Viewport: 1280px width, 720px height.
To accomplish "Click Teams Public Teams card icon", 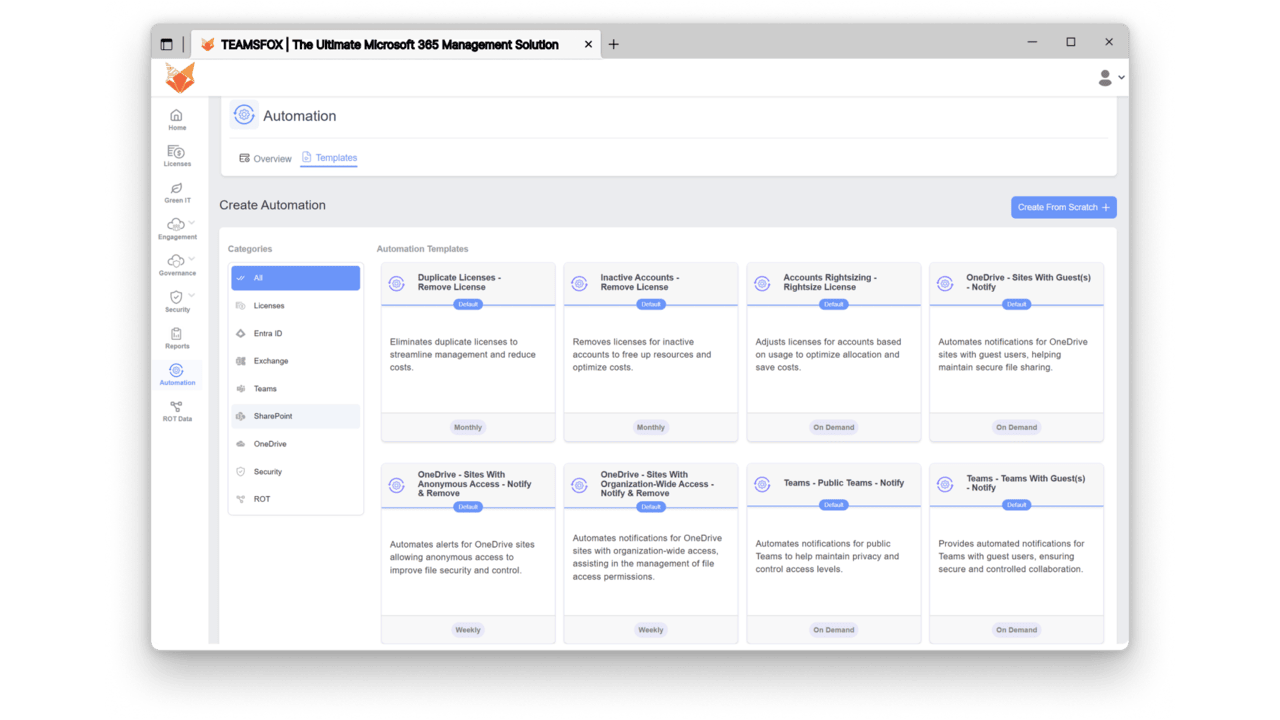I will tap(762, 485).
